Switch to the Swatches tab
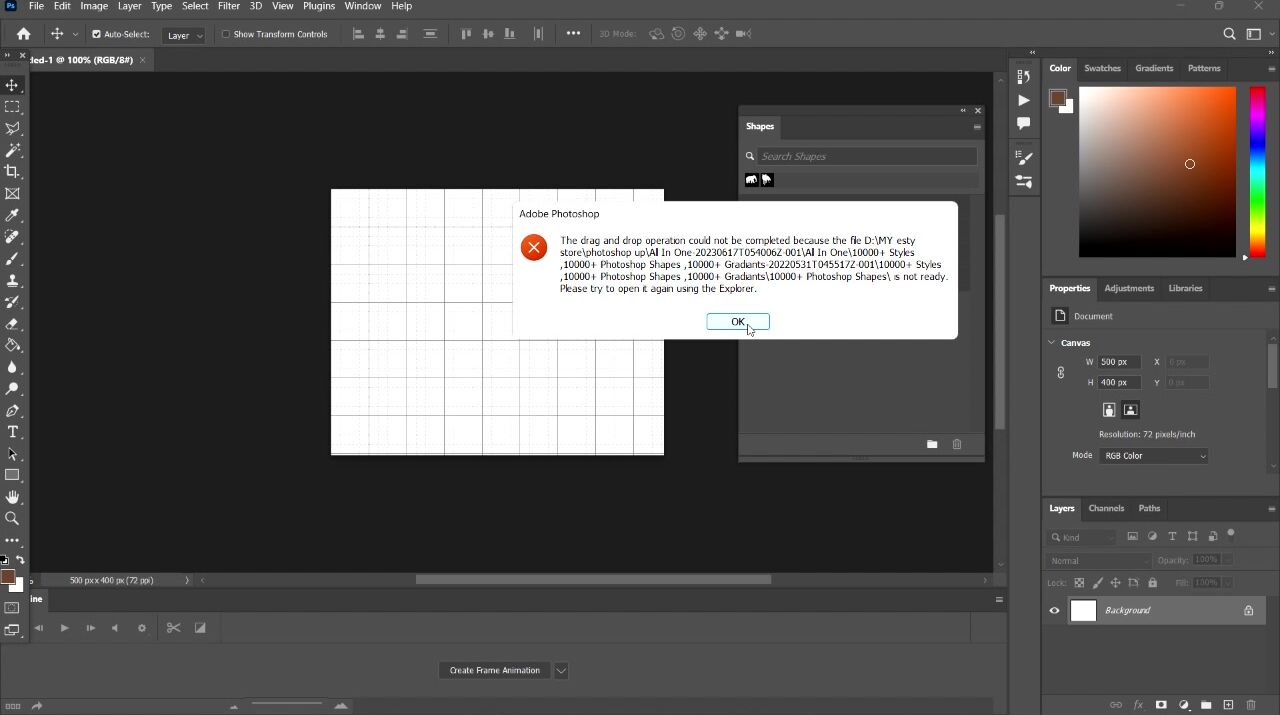Viewport: 1280px width, 715px height. pos(1103,68)
